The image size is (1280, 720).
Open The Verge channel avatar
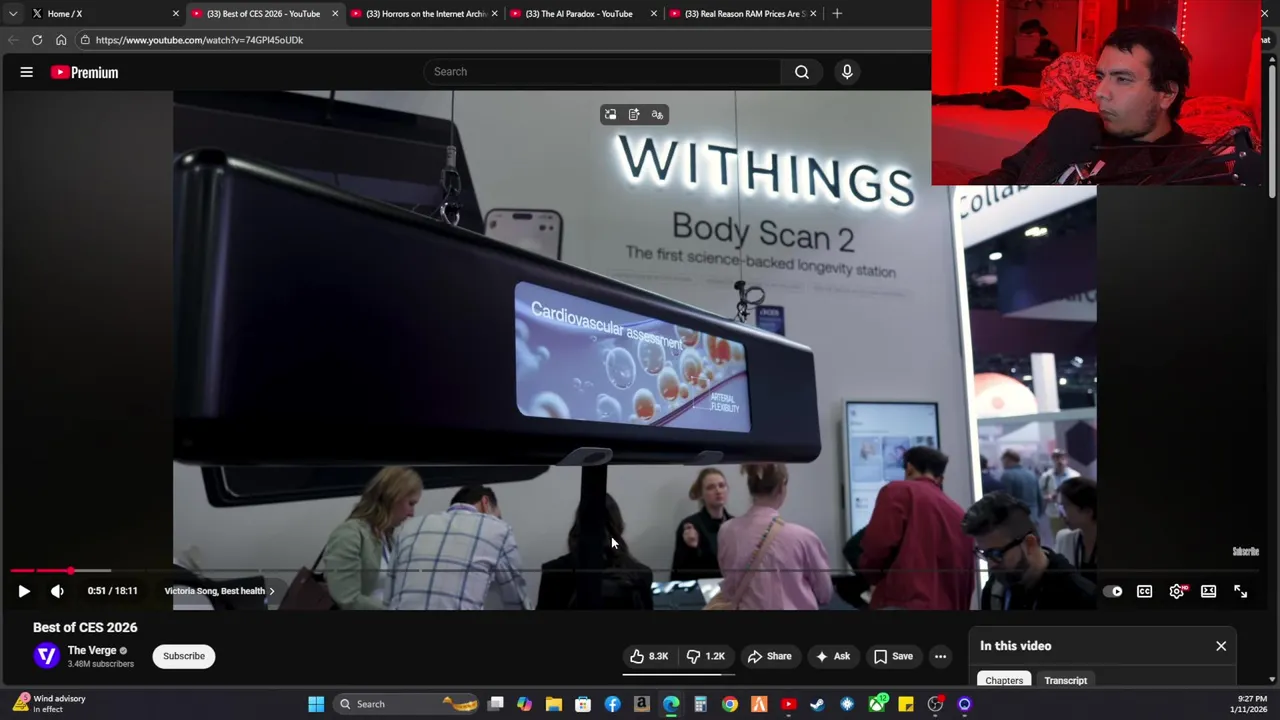coord(46,656)
